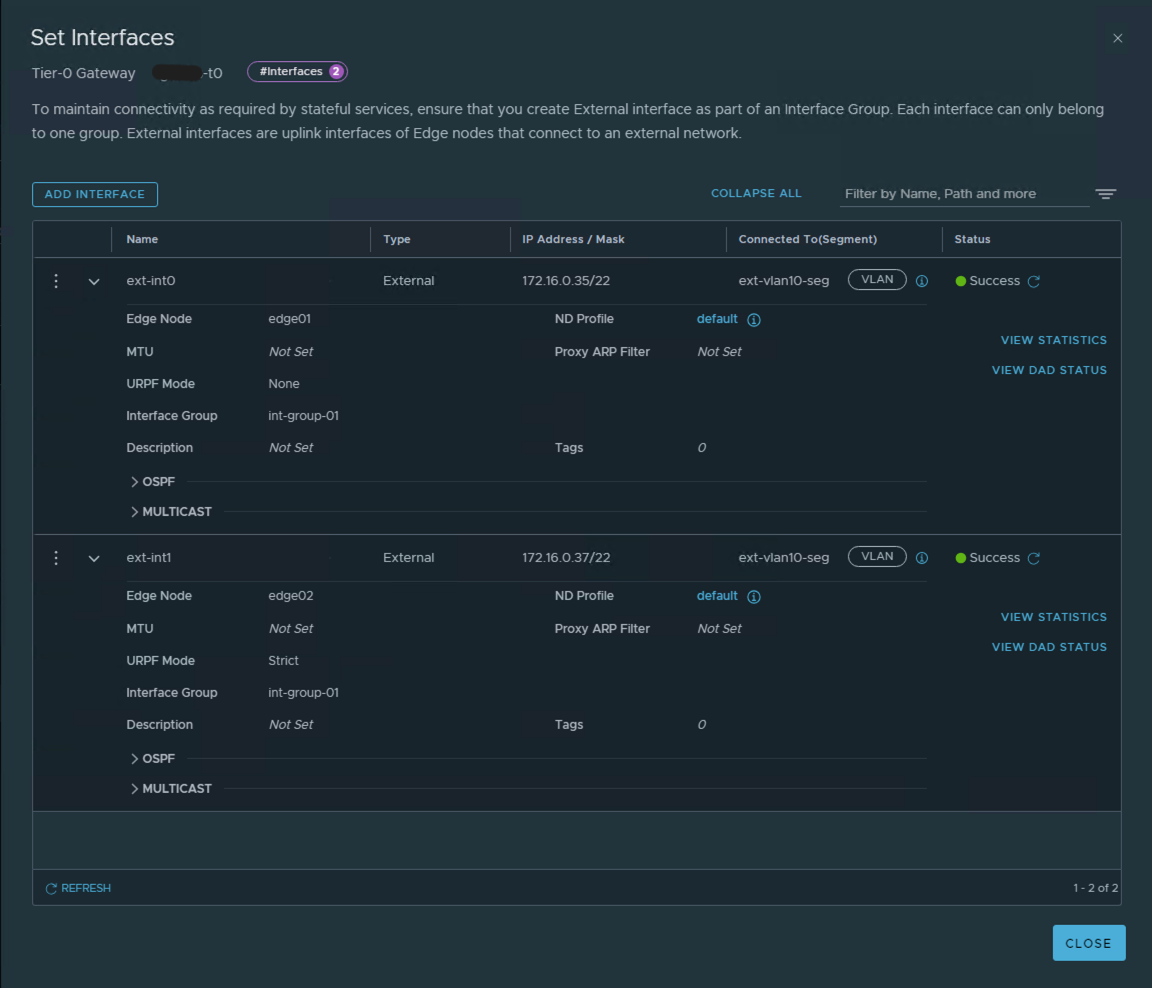Click the Type column header
1152x988 pixels.
[397, 239]
